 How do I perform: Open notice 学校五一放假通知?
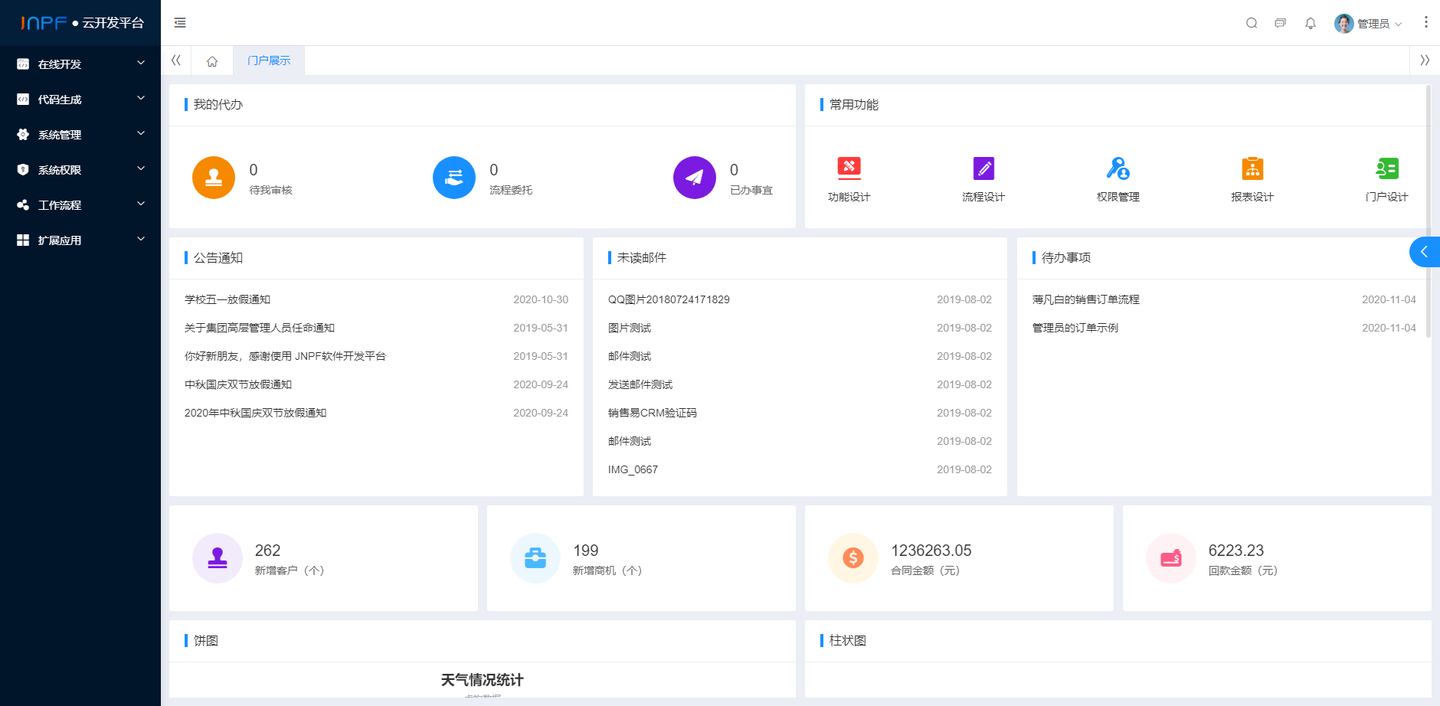pos(227,300)
